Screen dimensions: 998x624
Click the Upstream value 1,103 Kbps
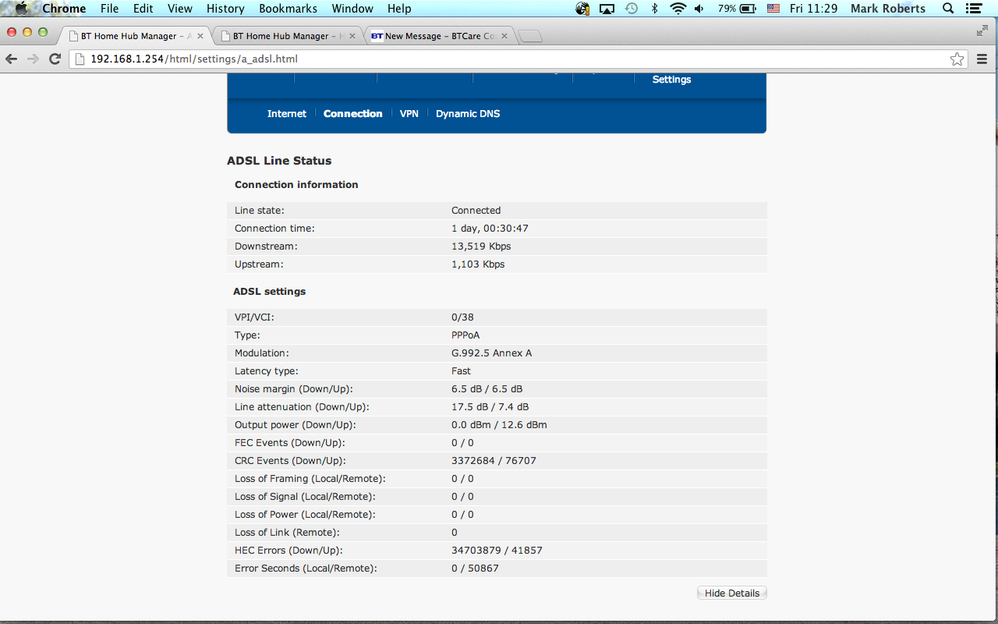click(478, 264)
